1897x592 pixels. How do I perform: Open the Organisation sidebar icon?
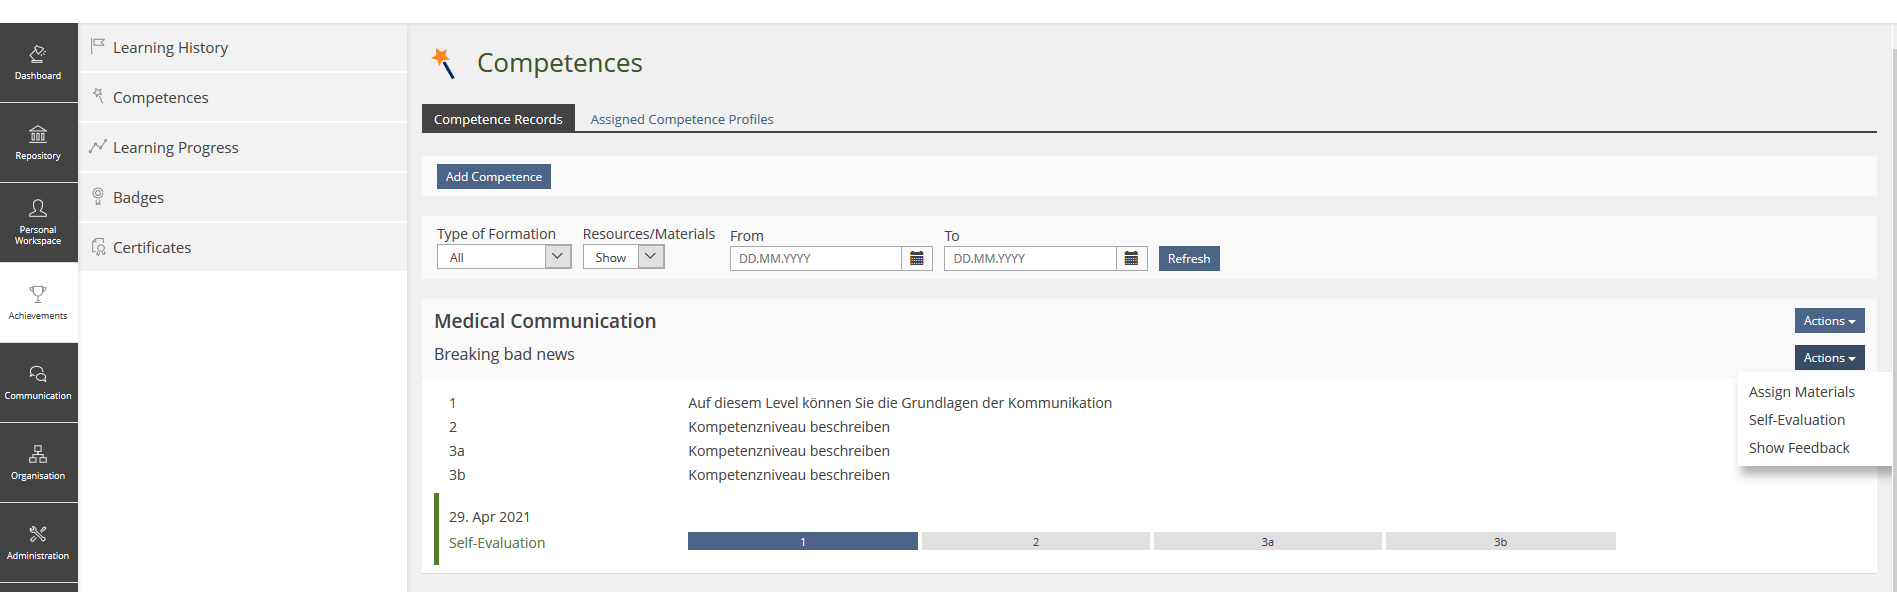pos(38,462)
